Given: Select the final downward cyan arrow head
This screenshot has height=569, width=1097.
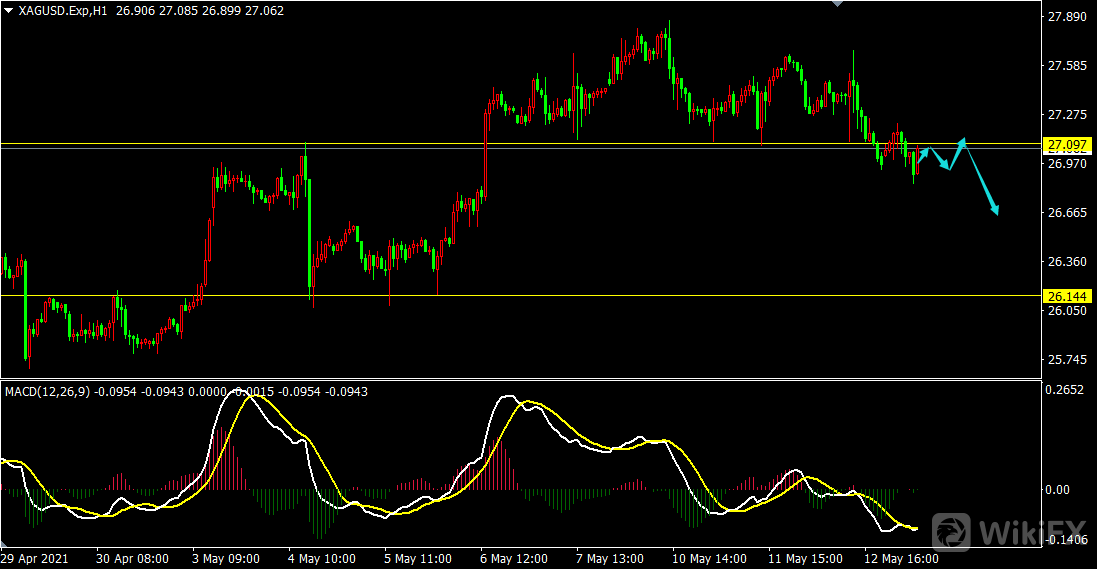Looking at the screenshot, I should 994,209.
